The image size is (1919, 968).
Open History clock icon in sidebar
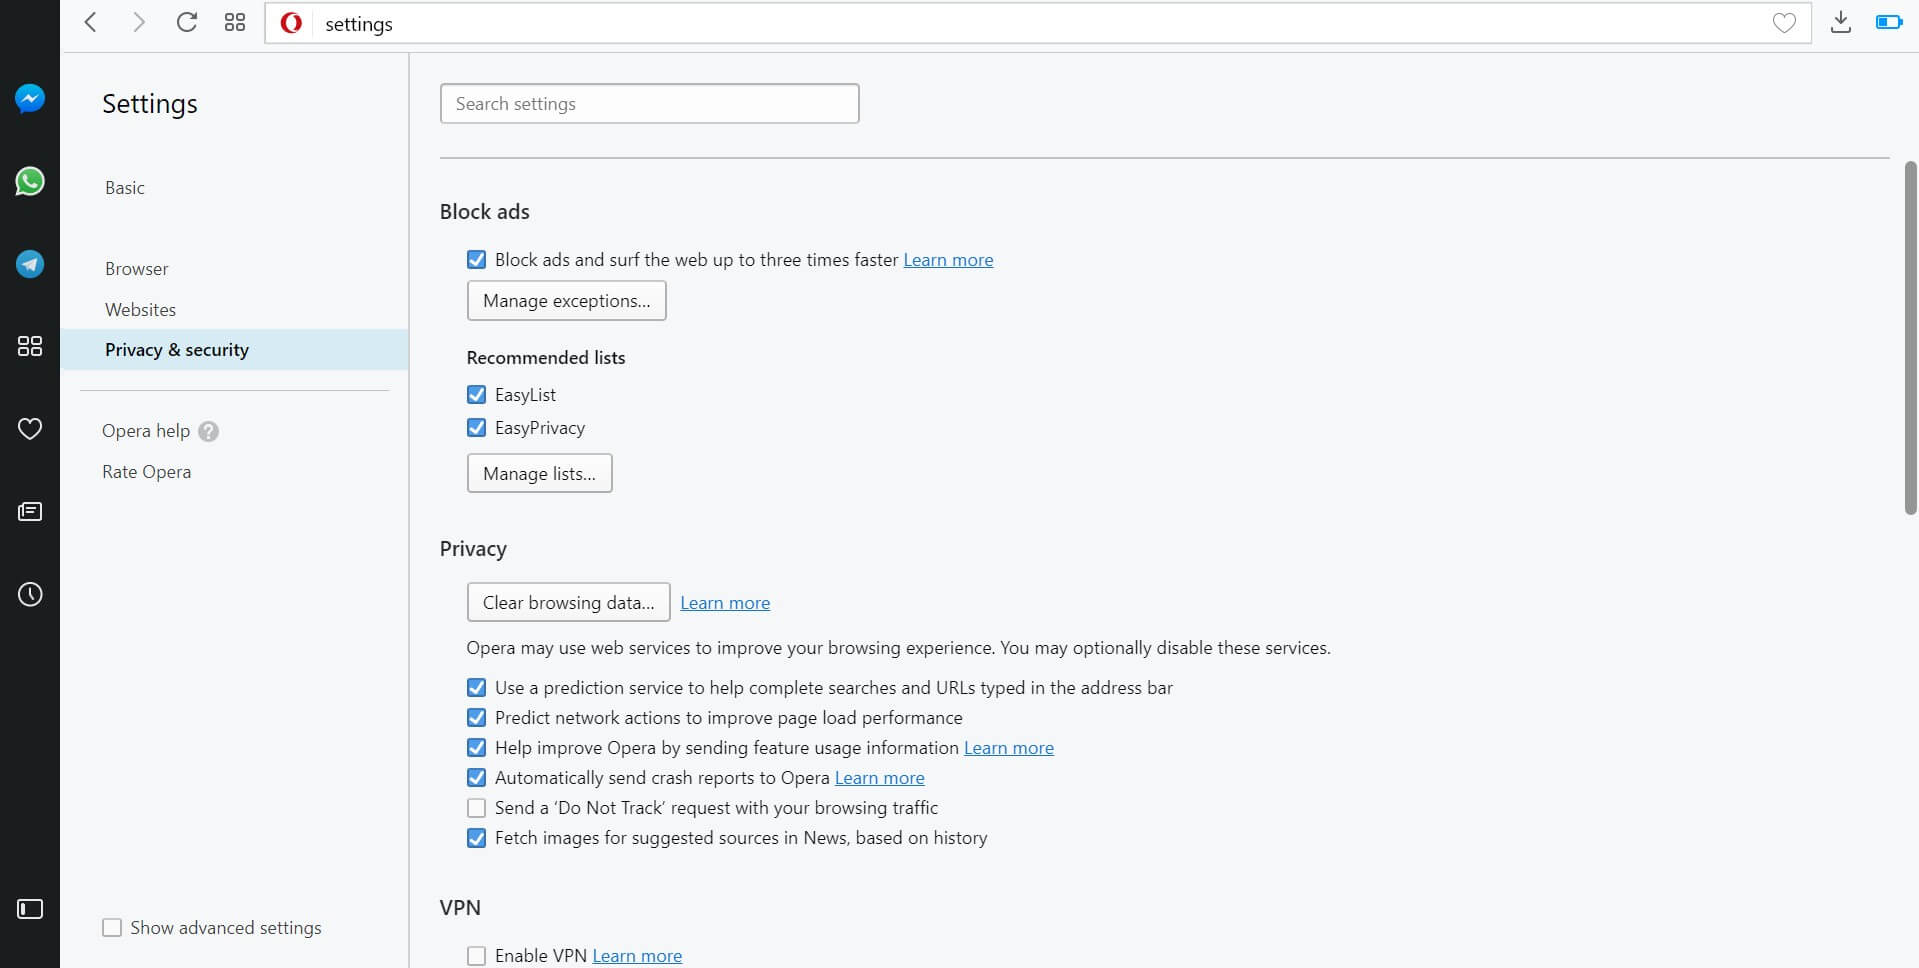(30, 594)
